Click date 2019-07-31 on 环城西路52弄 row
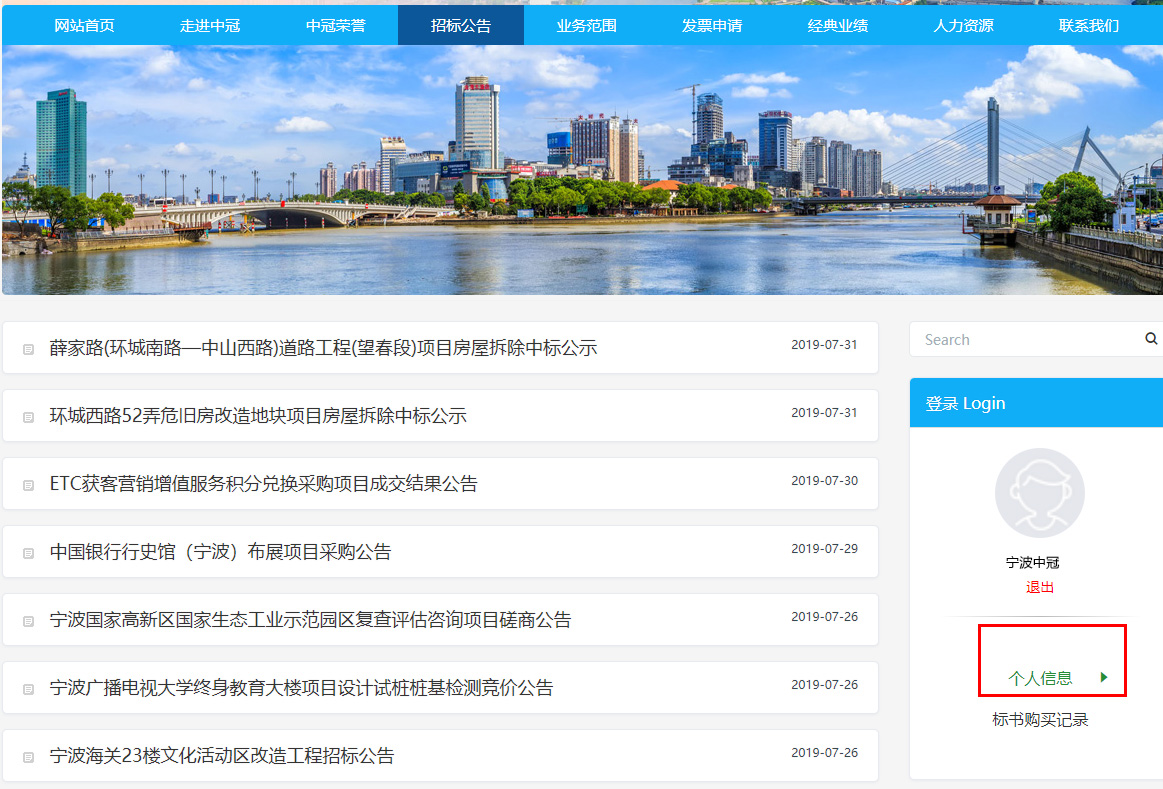The height and width of the screenshot is (789, 1163). pyautogui.click(x=824, y=413)
